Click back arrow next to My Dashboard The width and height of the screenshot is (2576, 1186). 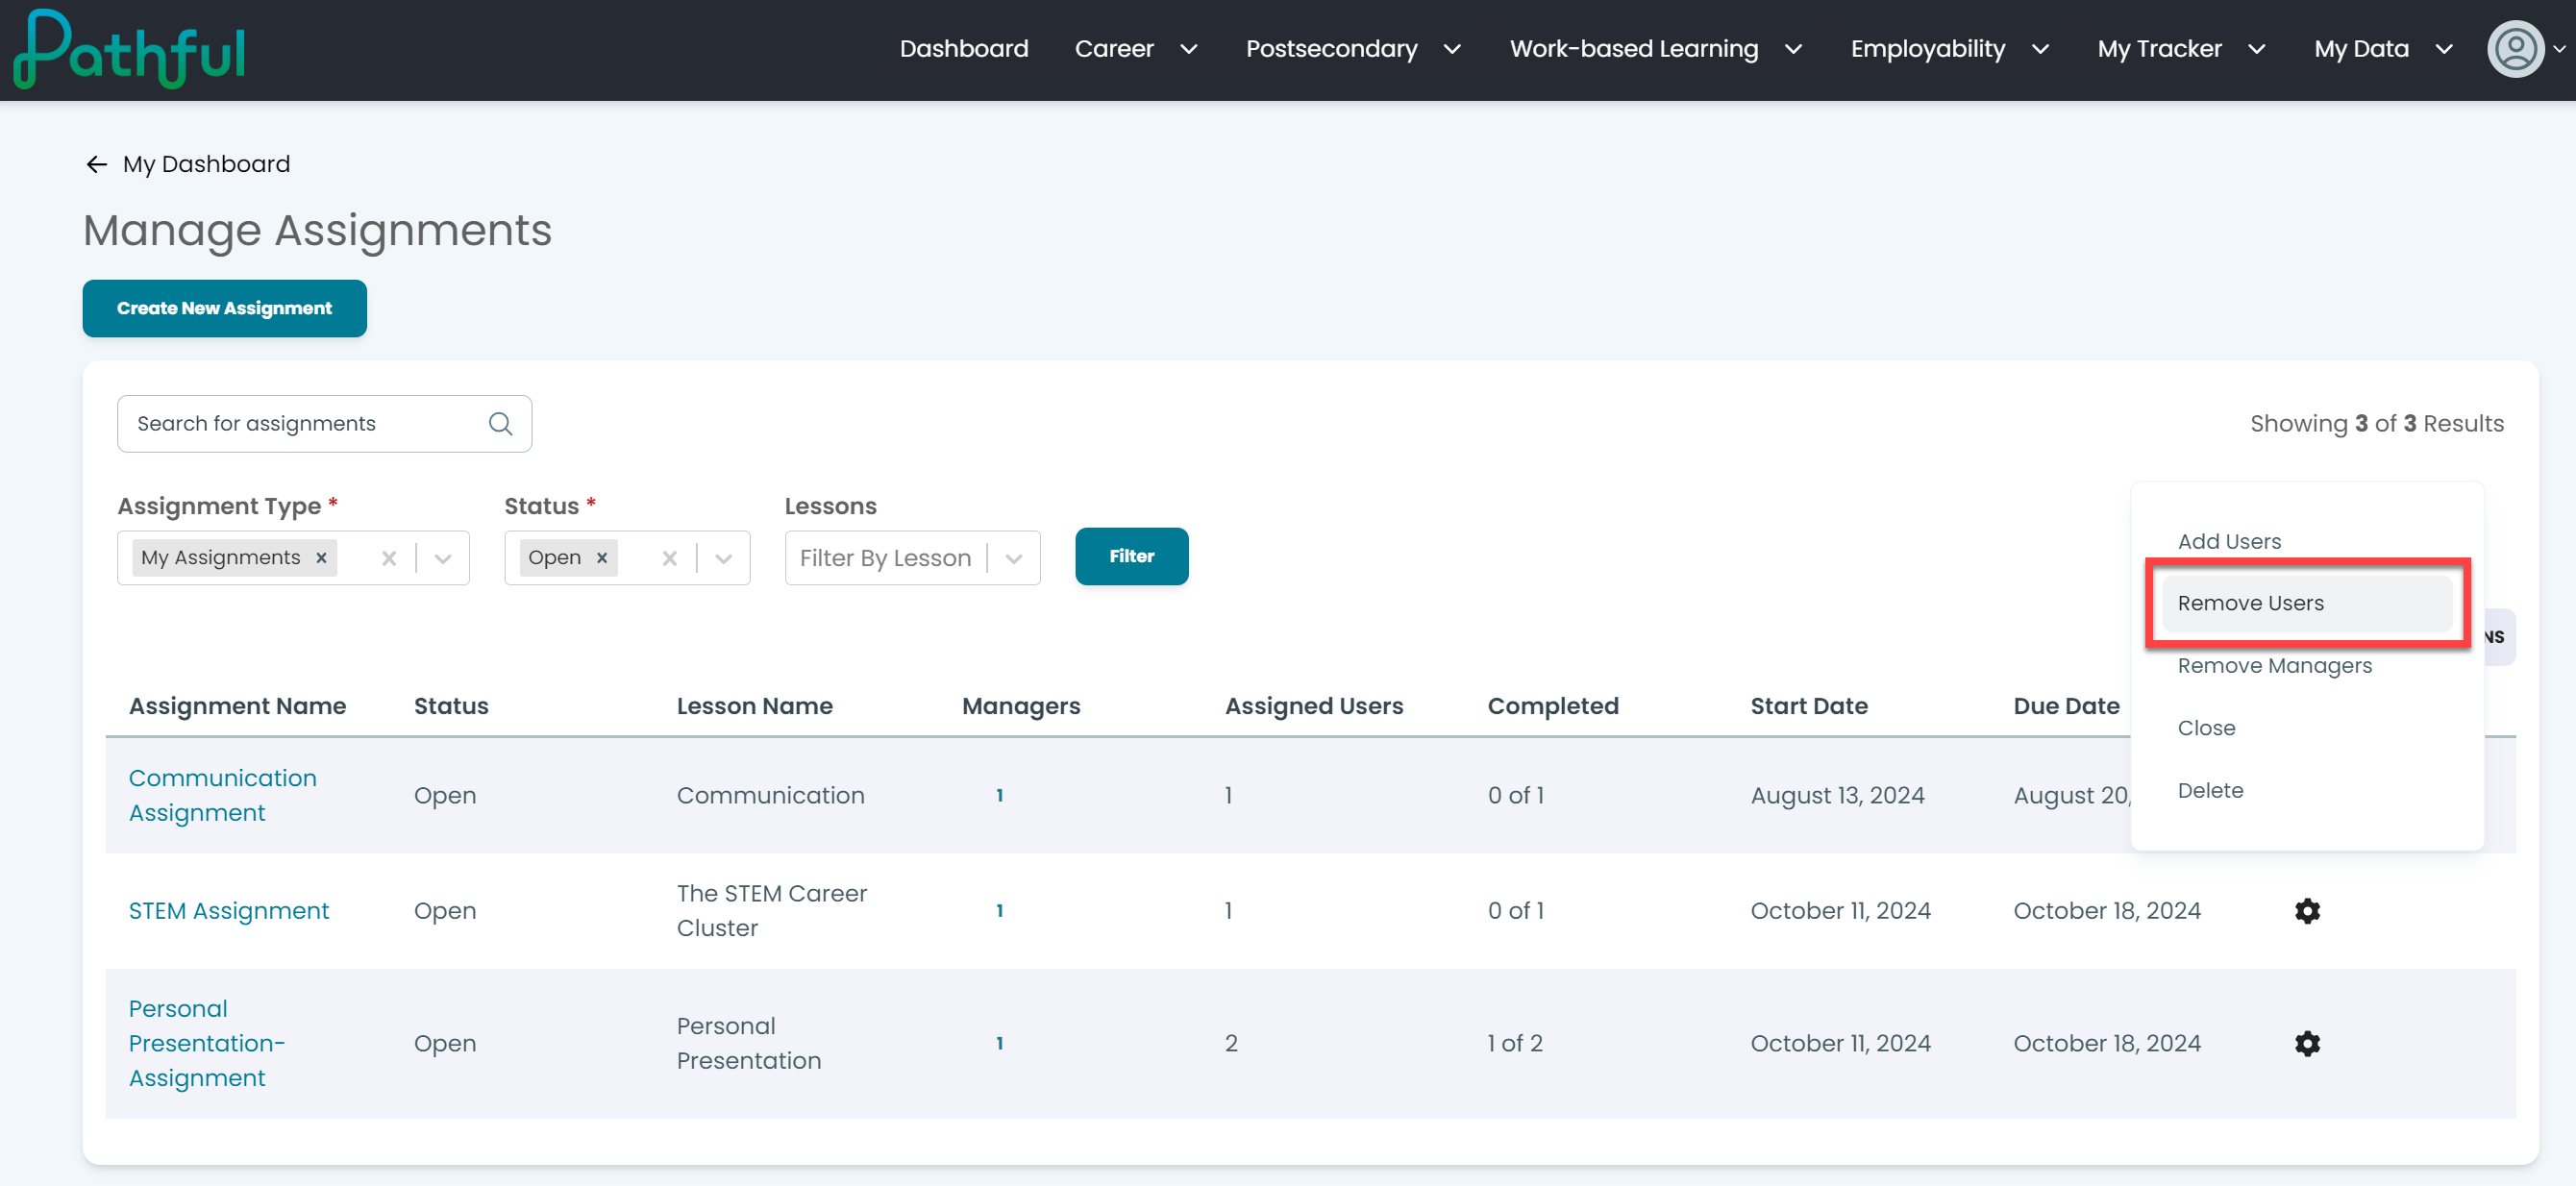coord(97,164)
